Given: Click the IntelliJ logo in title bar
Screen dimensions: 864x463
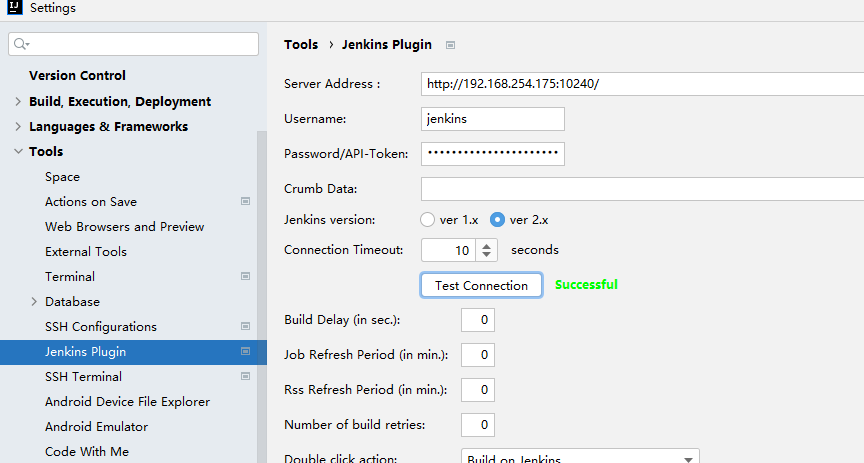Looking at the screenshot, I should (13, 9).
